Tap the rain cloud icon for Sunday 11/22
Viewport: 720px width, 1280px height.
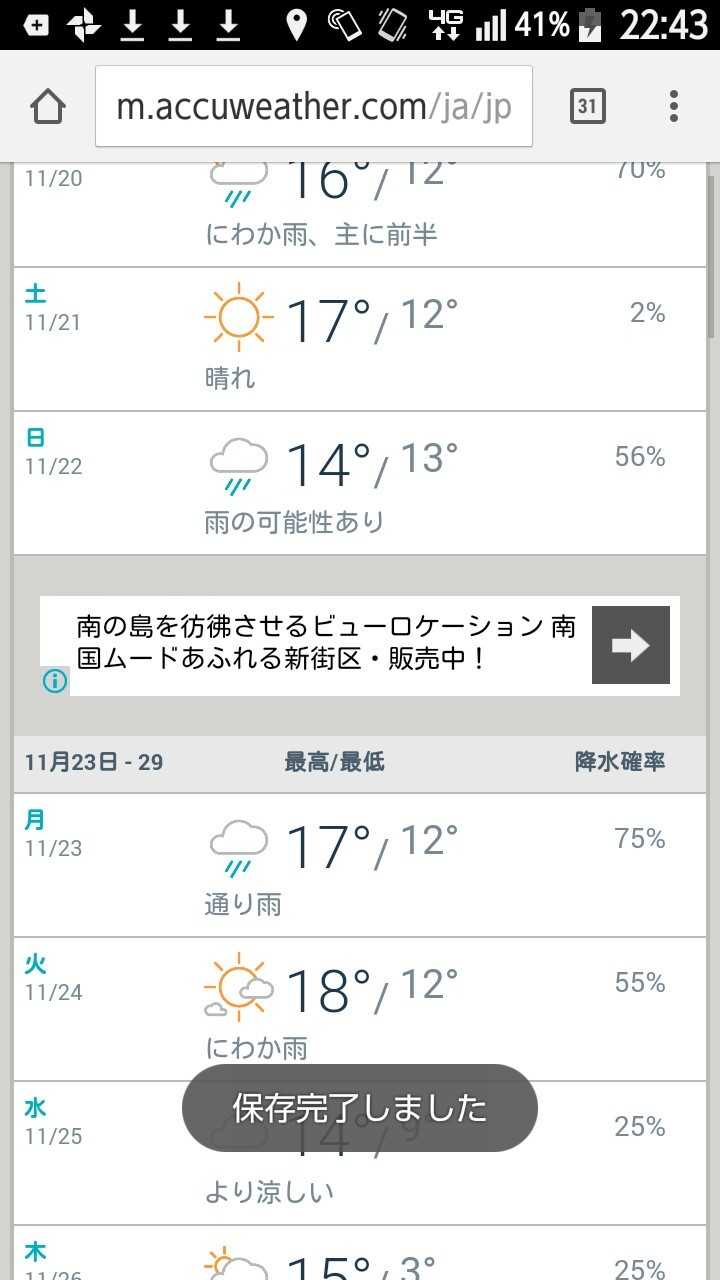click(x=238, y=464)
